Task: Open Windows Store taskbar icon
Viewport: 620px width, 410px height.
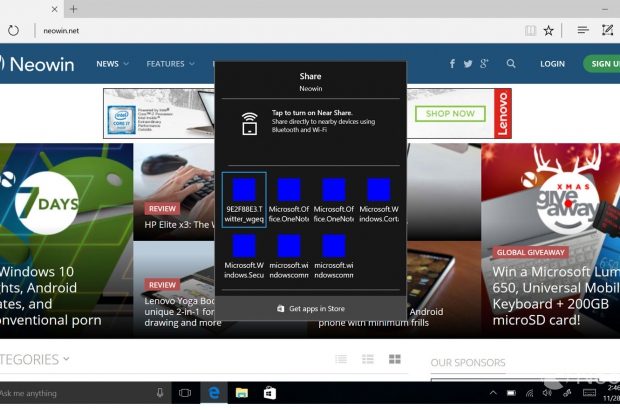Action: pyautogui.click(x=270, y=393)
